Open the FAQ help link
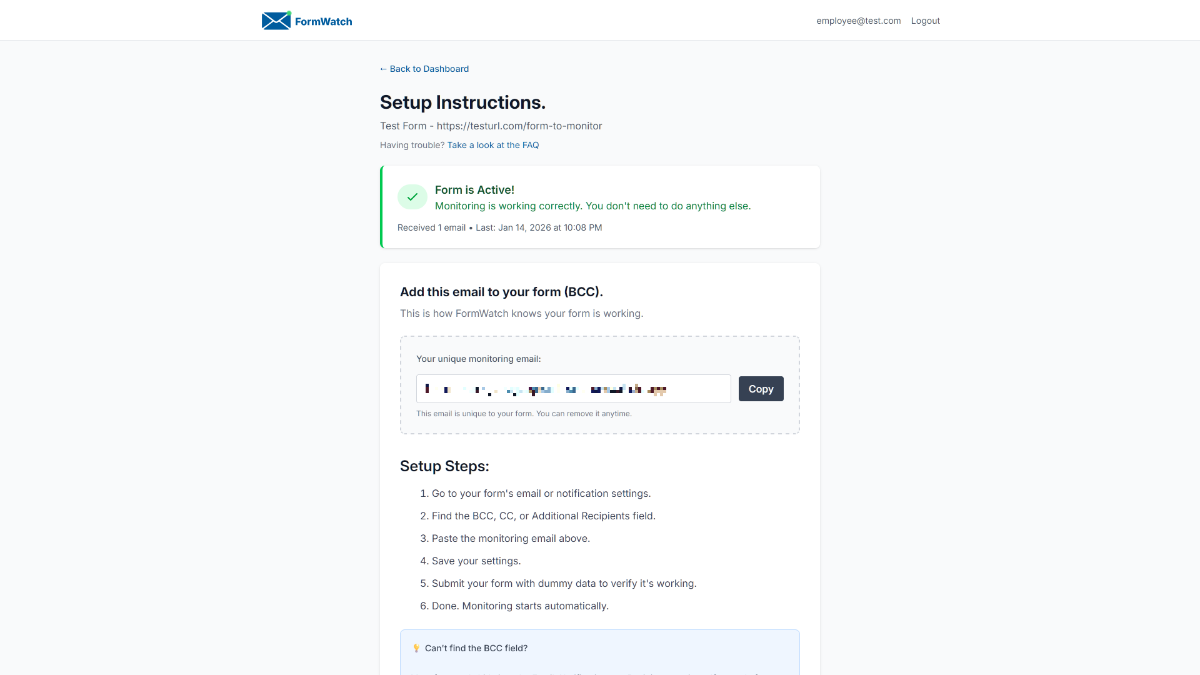This screenshot has height=675, width=1200. tap(493, 145)
